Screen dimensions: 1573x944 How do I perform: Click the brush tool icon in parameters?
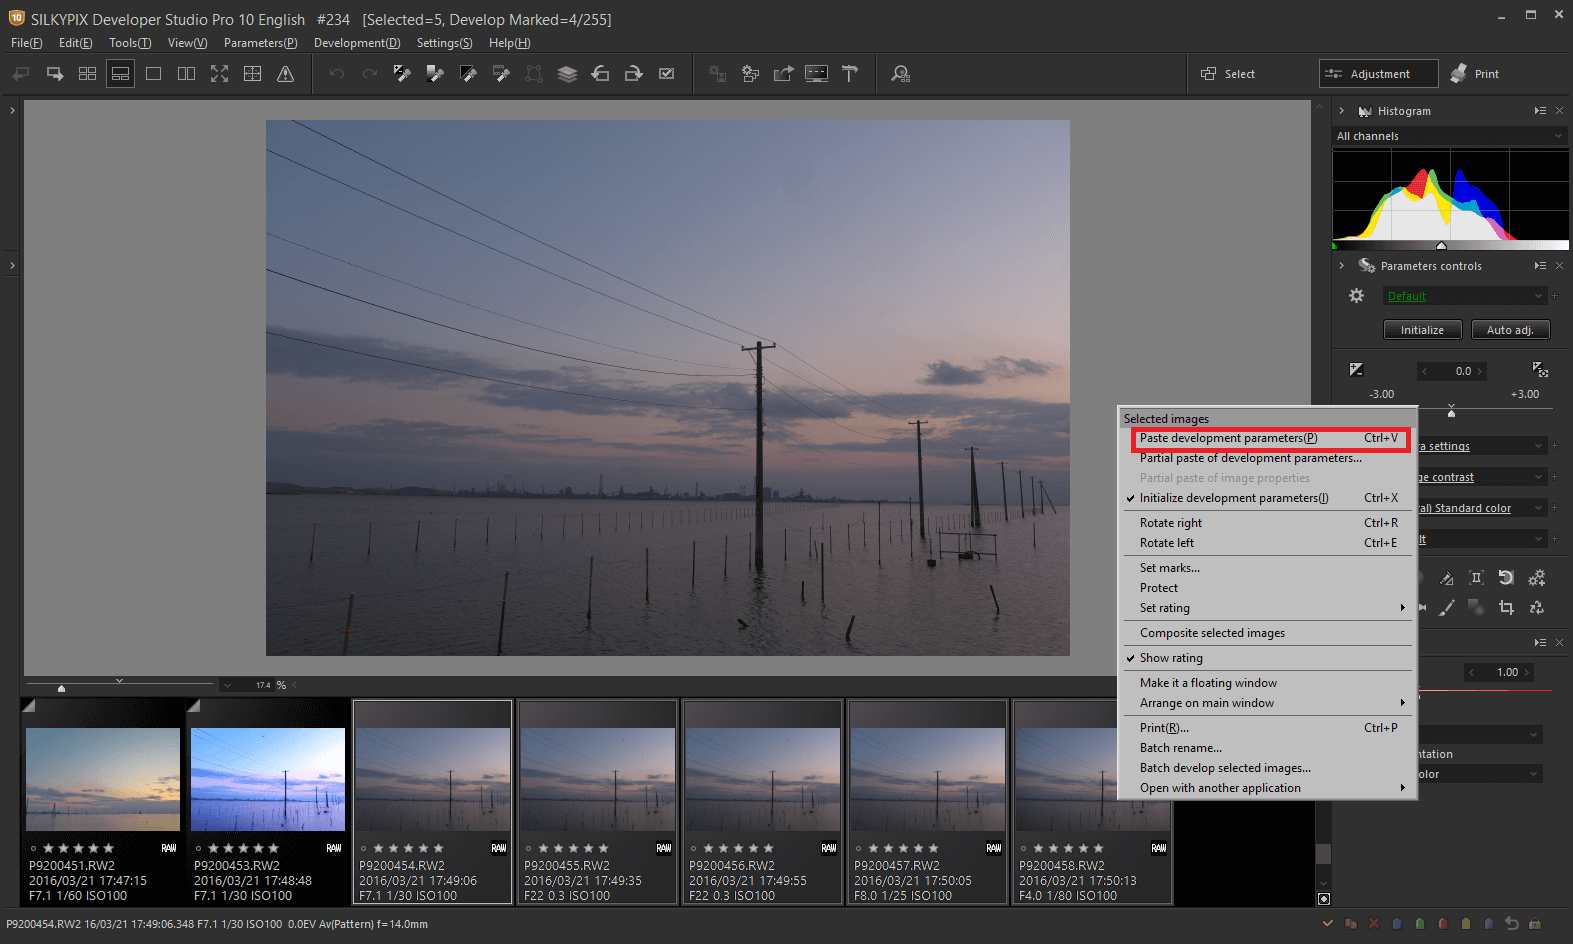[1446, 607]
